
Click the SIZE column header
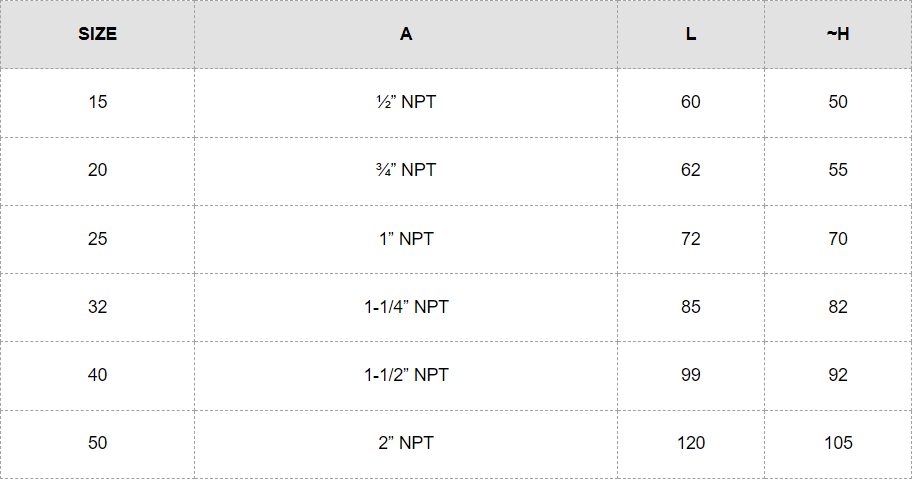coord(97,34)
